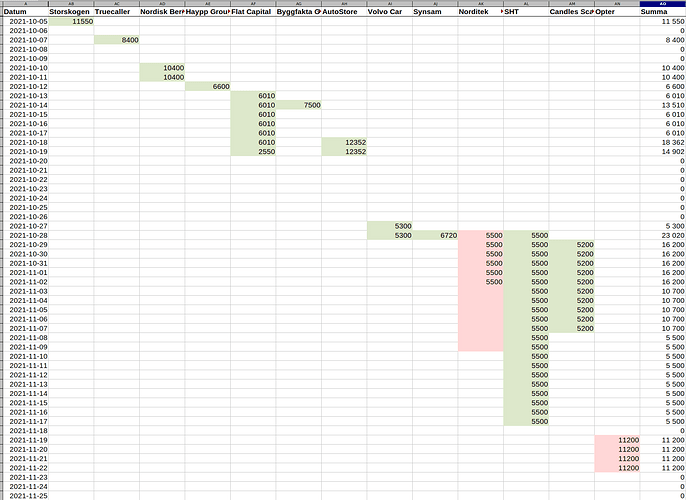Image resolution: width=686 pixels, height=500 pixels.
Task: Select AutoStore's 12352 on 2021-10-18
Action: [344, 142]
